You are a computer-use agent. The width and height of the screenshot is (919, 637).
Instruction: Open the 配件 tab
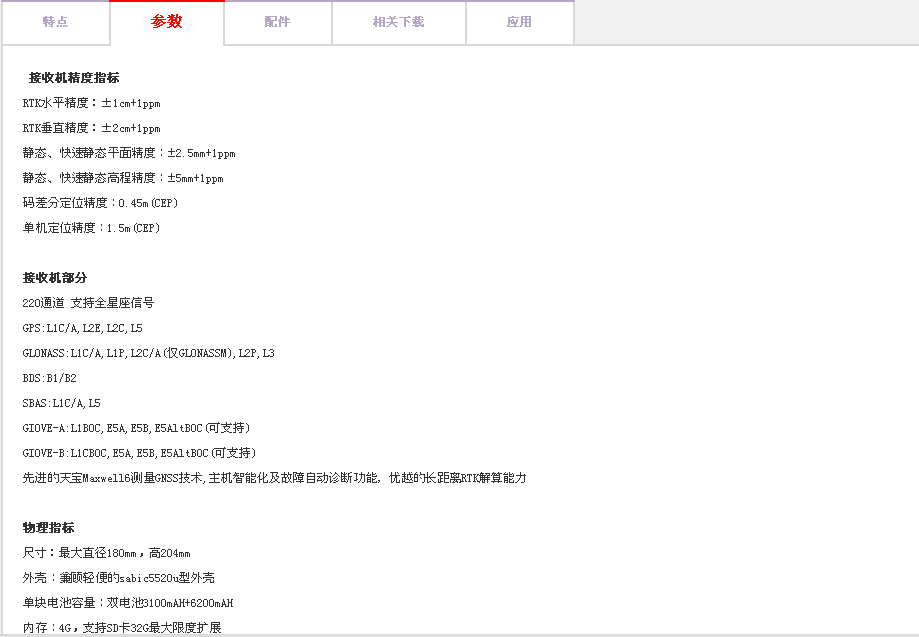277,22
